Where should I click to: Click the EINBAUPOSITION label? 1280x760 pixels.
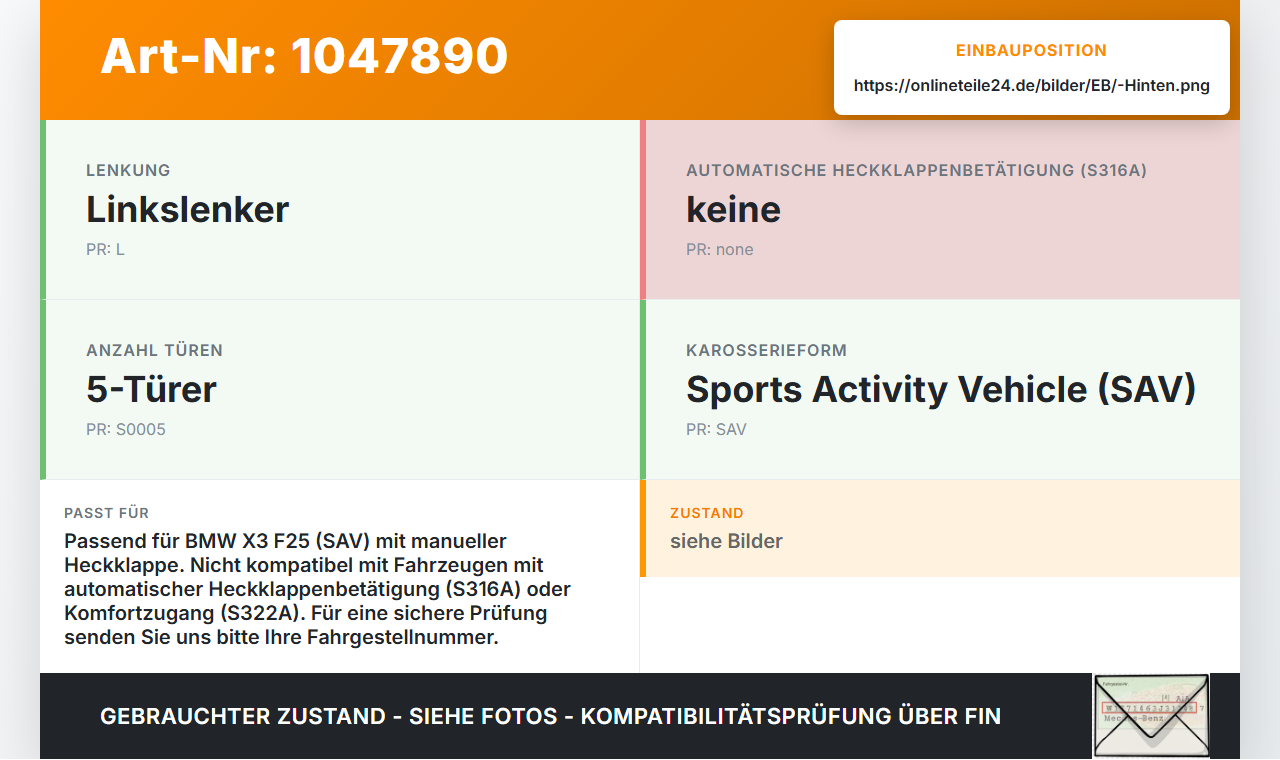tap(1031, 50)
